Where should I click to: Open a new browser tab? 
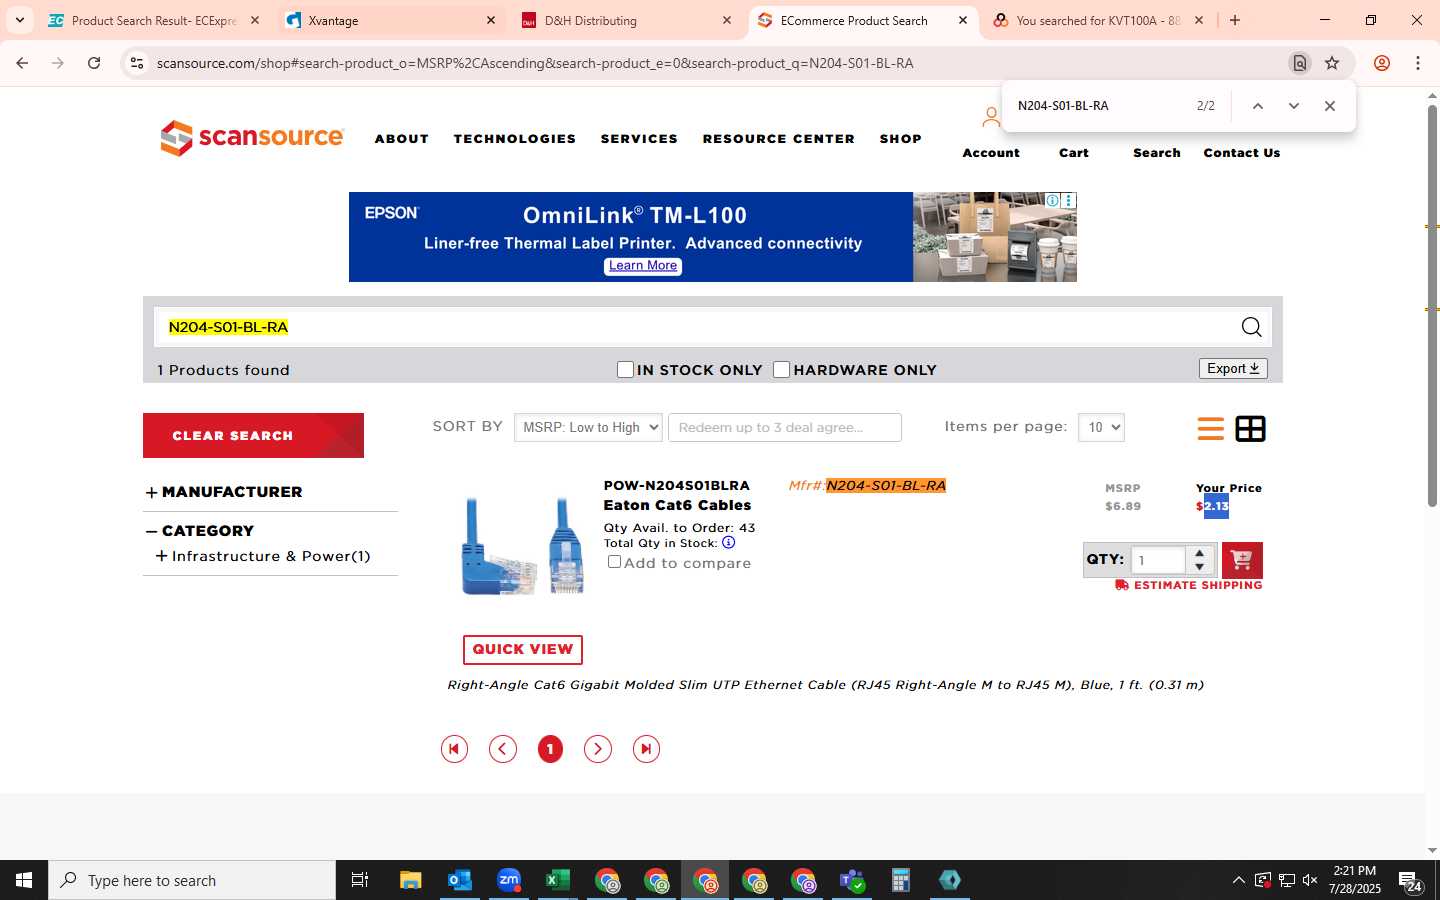(x=1235, y=20)
